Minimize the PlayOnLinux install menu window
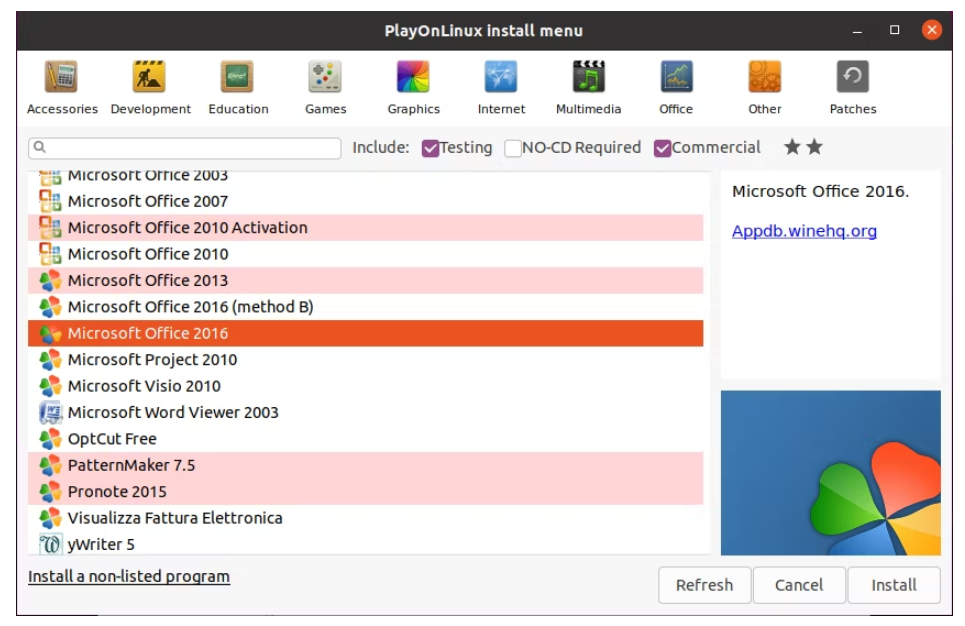This screenshot has height=626, width=965. [857, 30]
